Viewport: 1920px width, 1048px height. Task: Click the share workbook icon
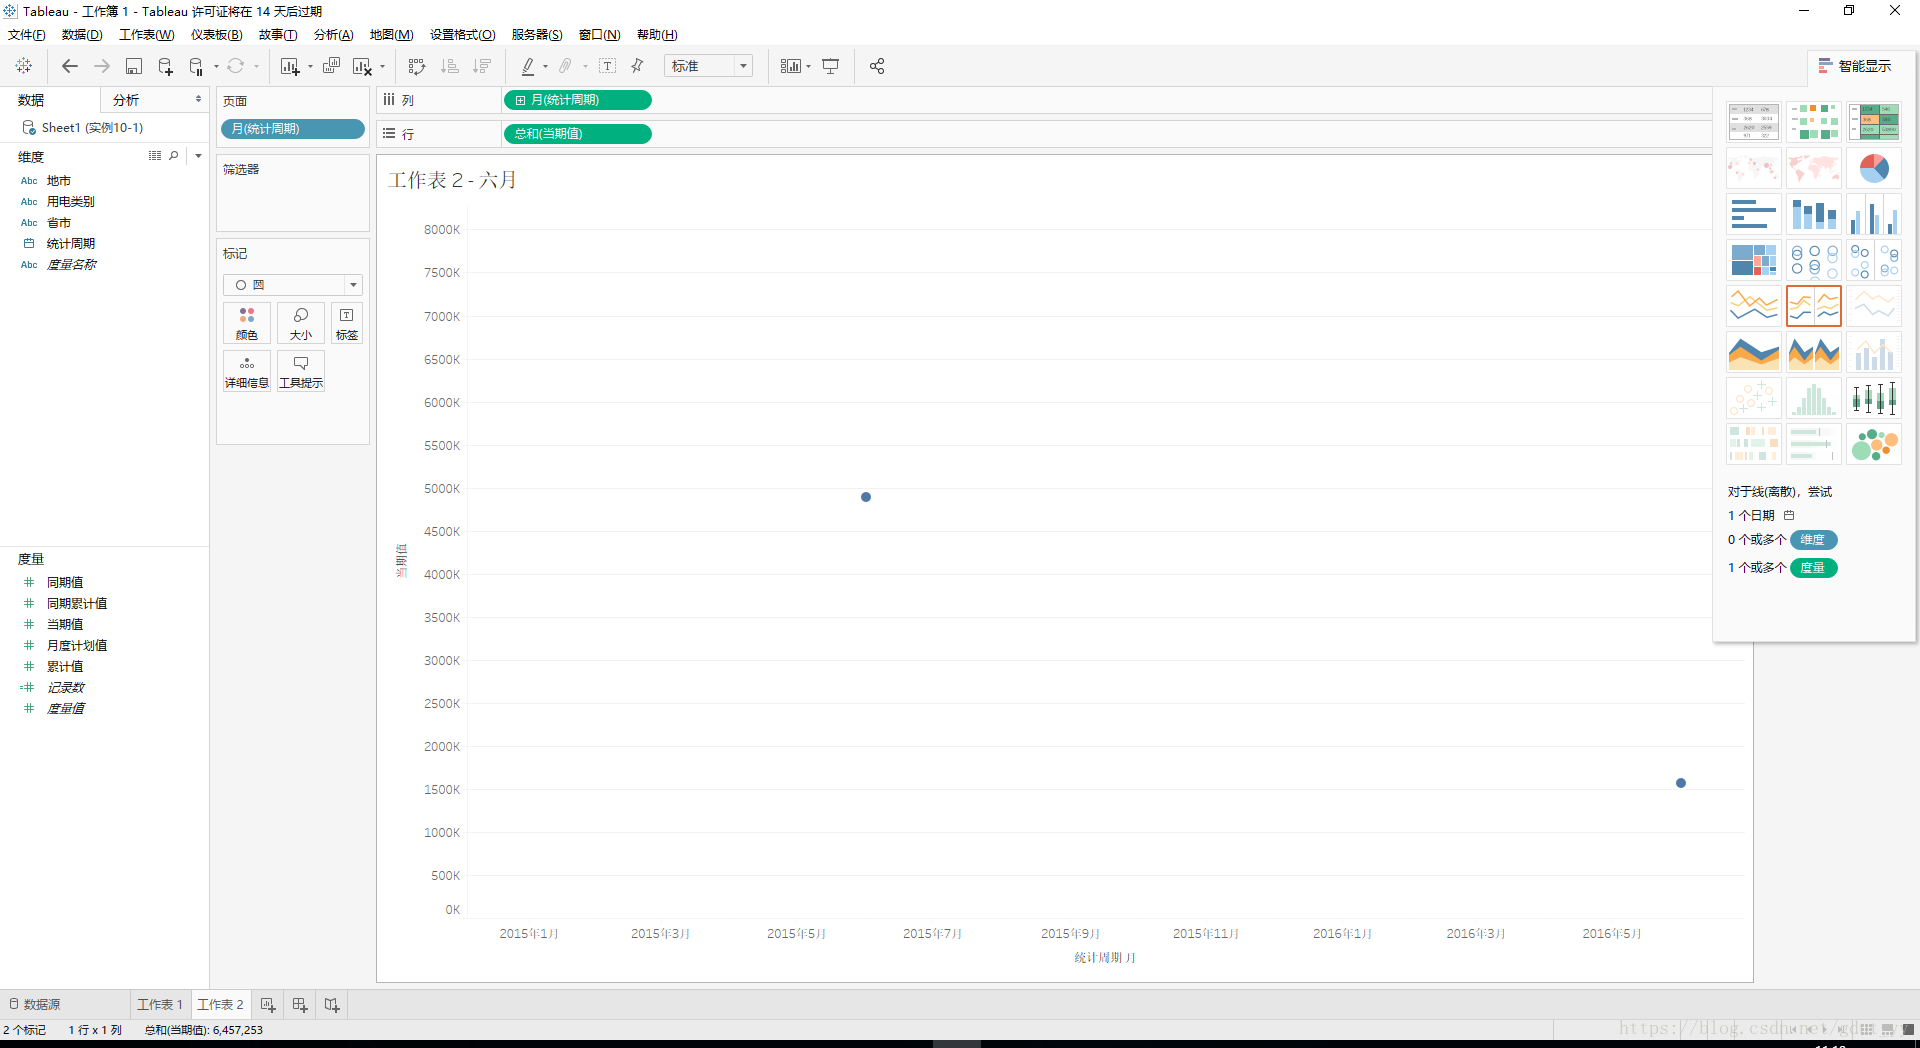[877, 66]
